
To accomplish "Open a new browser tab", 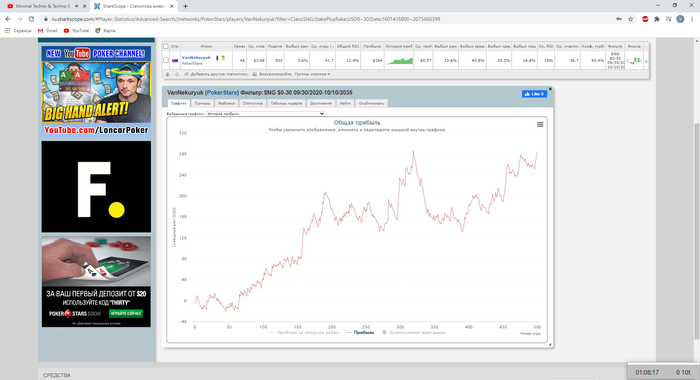I will (185, 6).
